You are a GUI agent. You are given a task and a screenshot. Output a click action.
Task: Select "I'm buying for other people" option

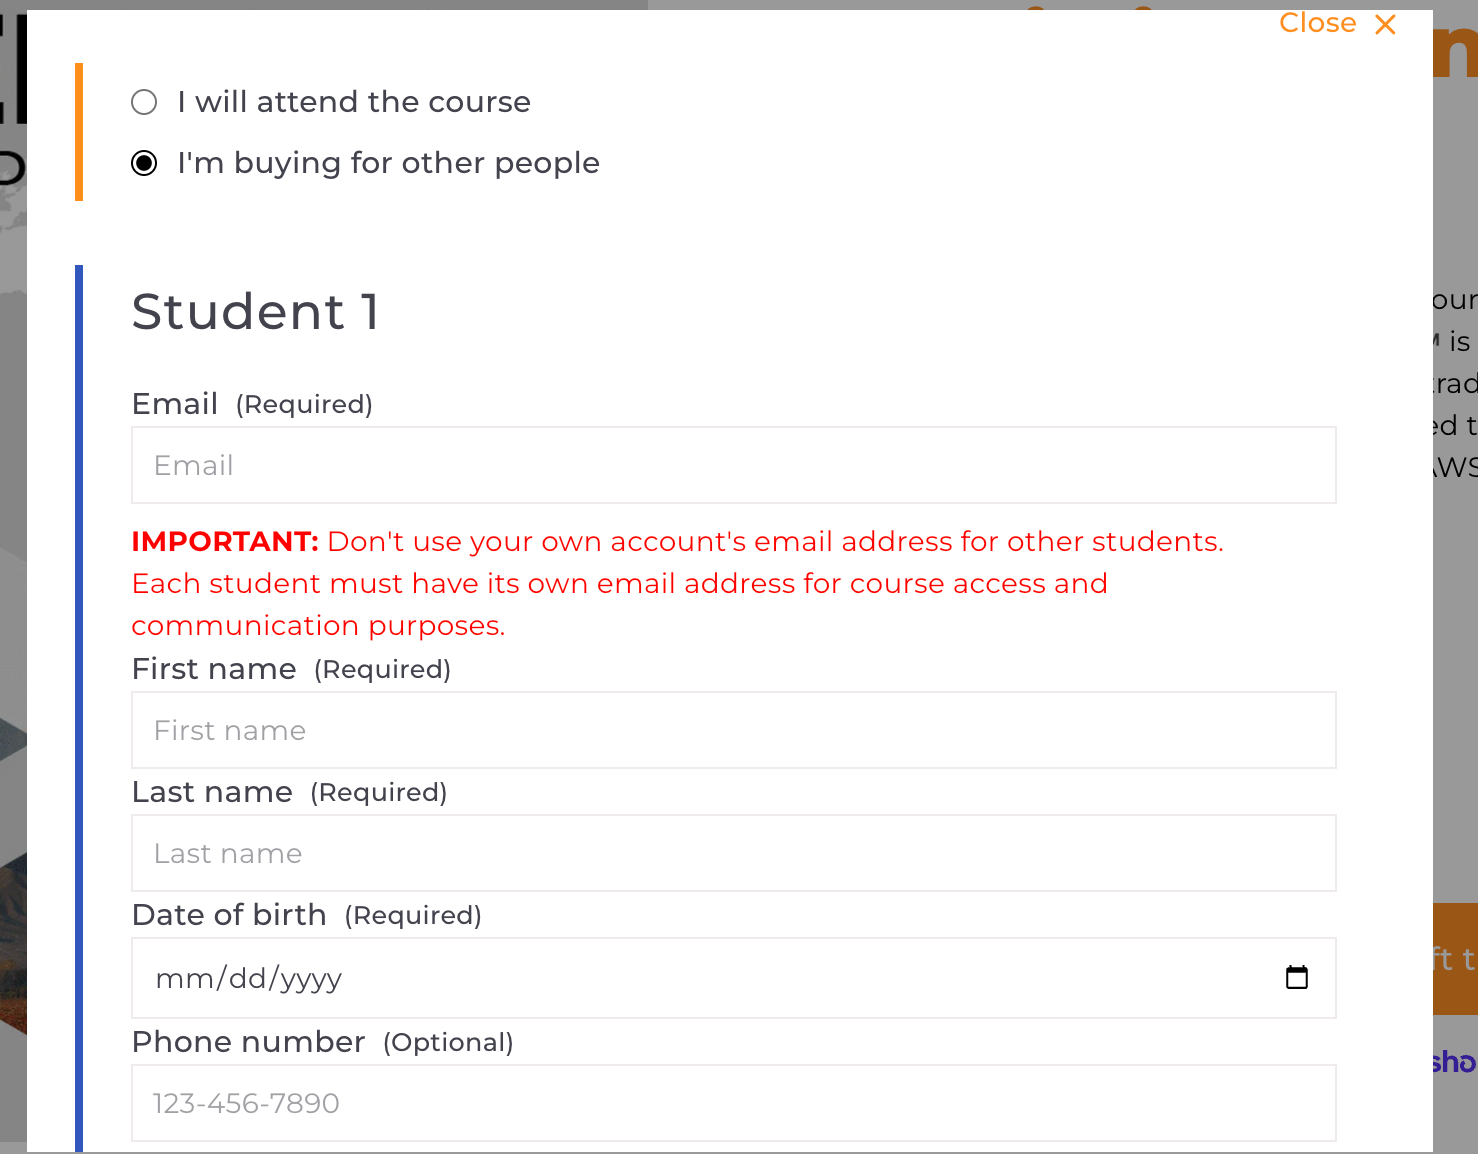pos(144,163)
